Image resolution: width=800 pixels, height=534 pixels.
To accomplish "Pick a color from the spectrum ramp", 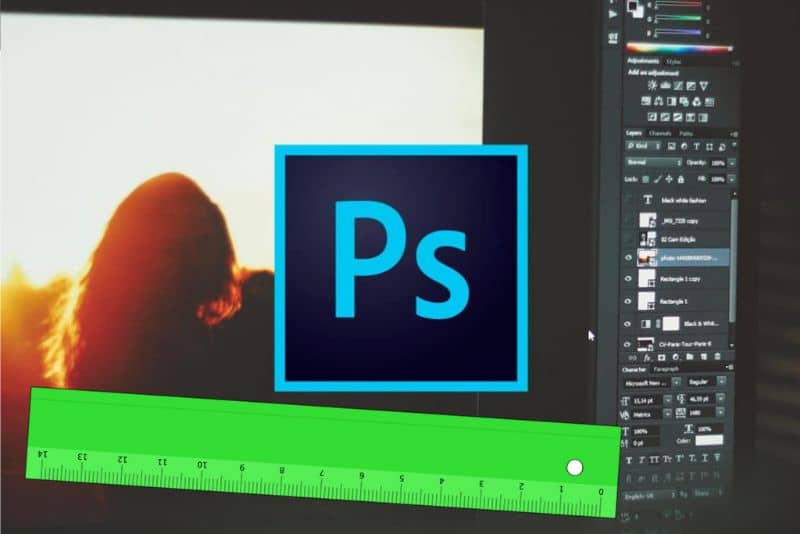I will click(x=679, y=48).
